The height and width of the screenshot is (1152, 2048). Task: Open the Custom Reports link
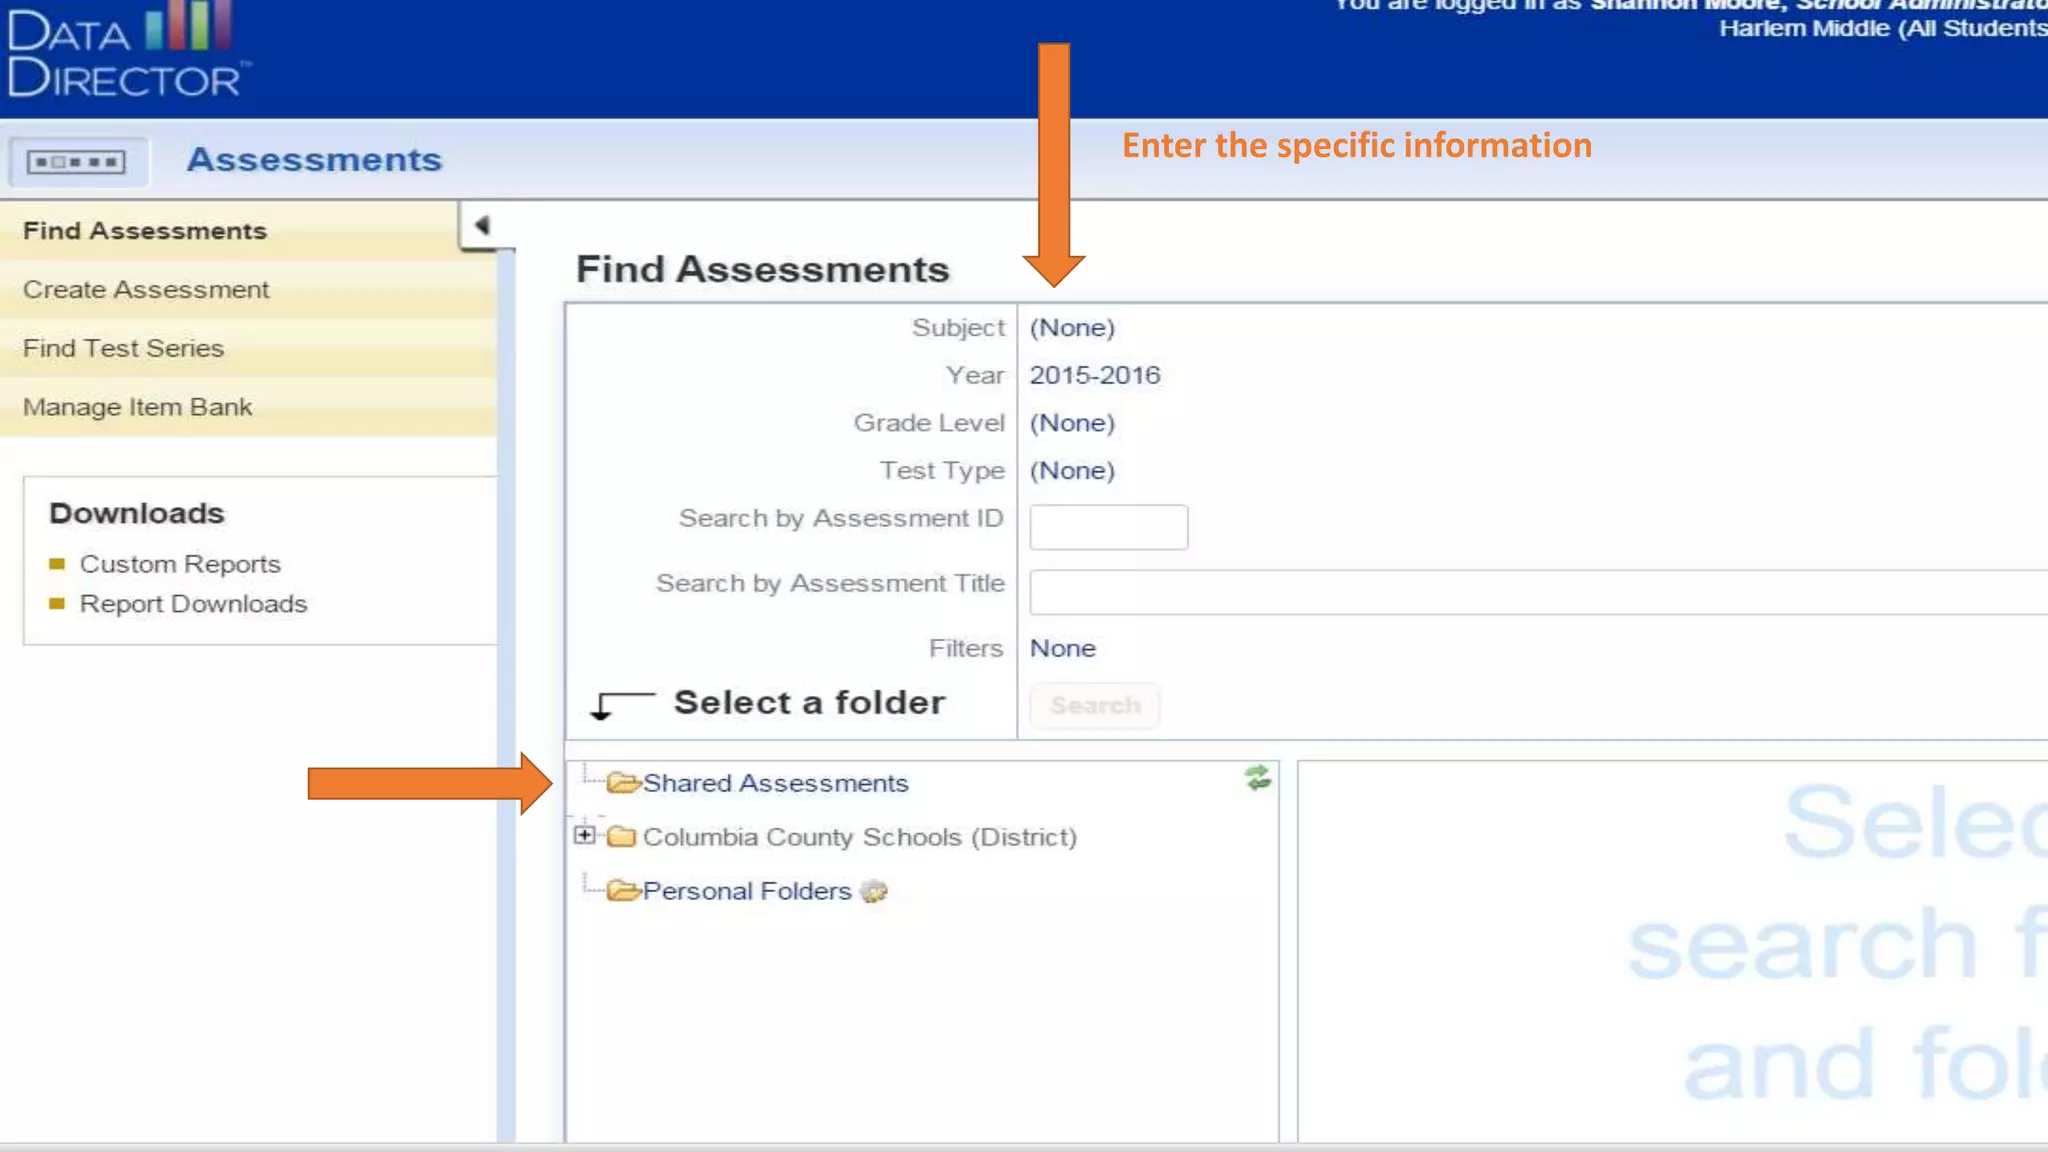[x=180, y=564]
